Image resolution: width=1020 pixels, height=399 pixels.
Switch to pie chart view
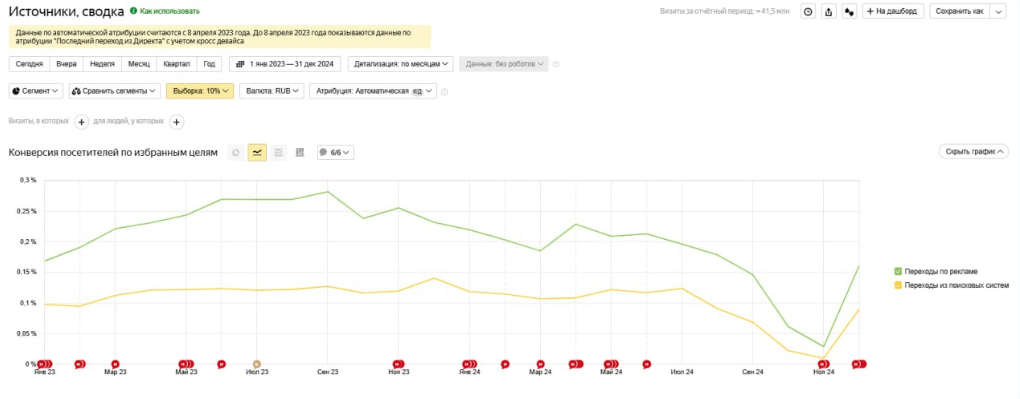click(235, 152)
